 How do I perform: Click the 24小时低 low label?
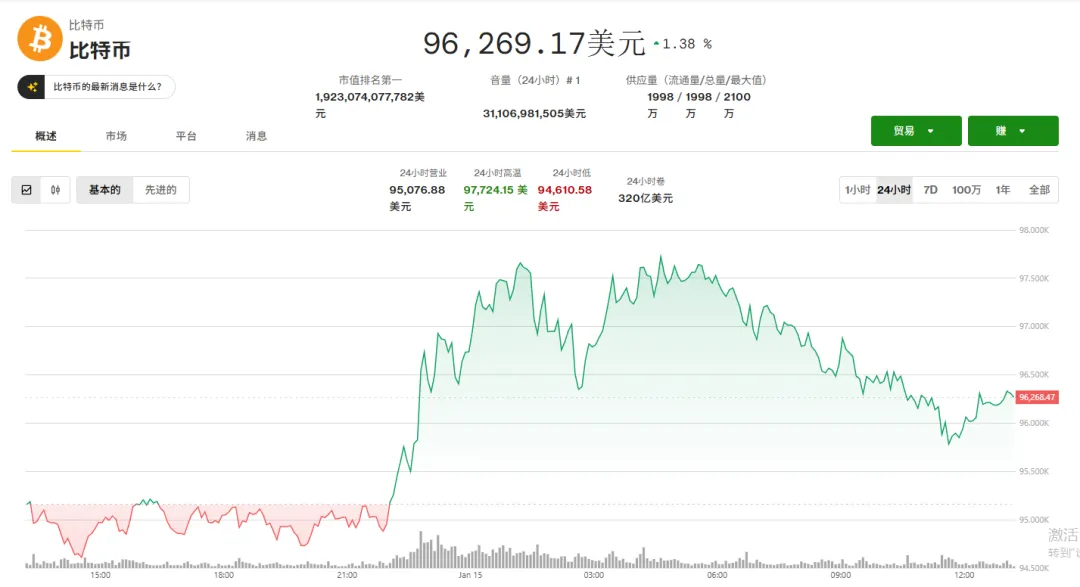(x=572, y=173)
